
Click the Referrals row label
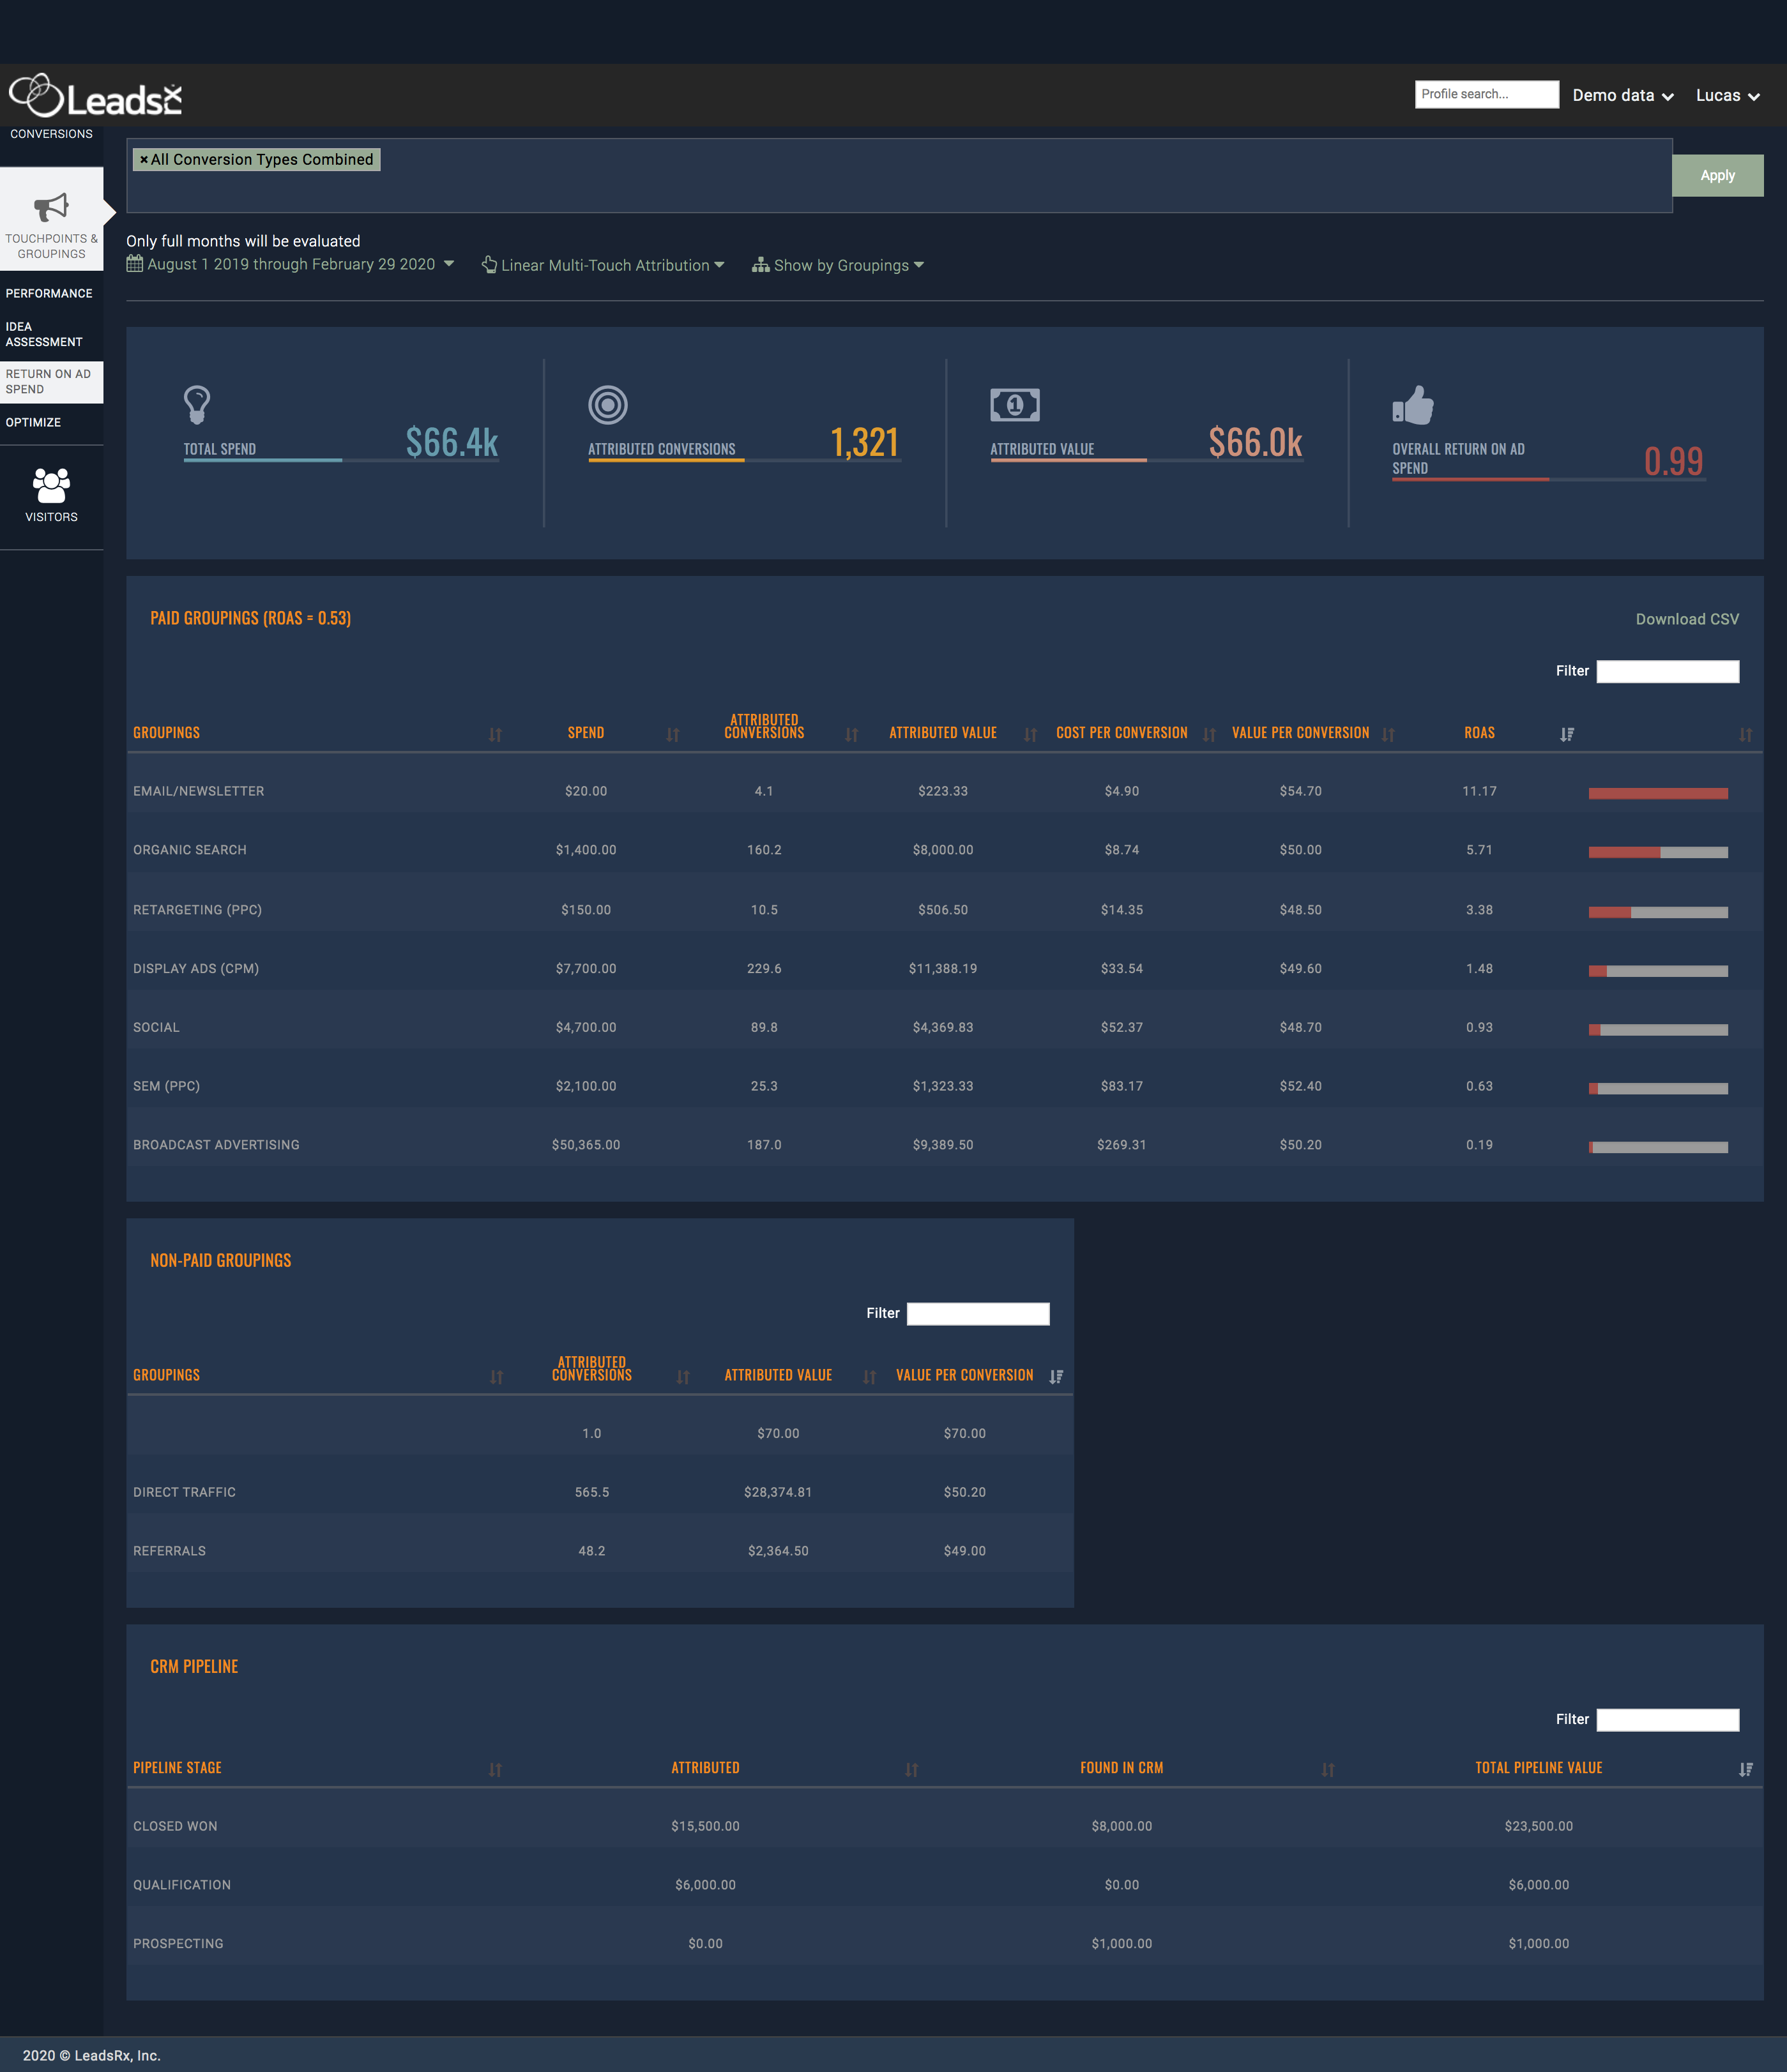click(x=169, y=1551)
